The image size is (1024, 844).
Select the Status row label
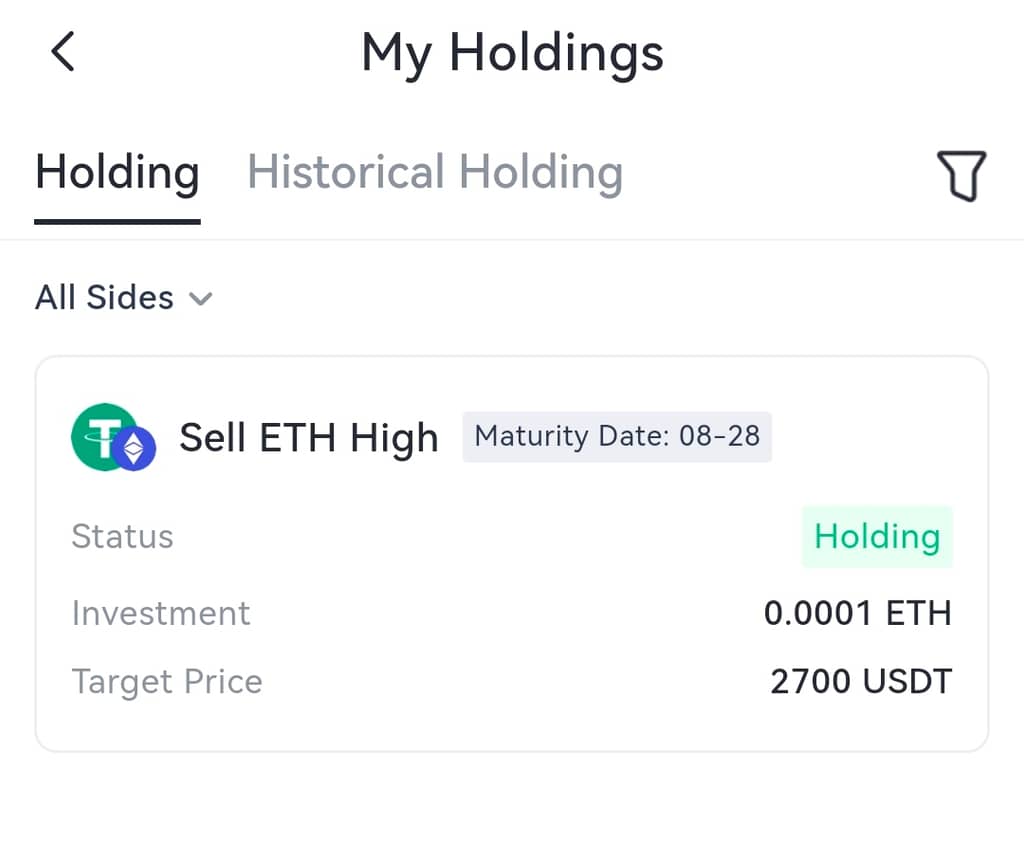122,537
